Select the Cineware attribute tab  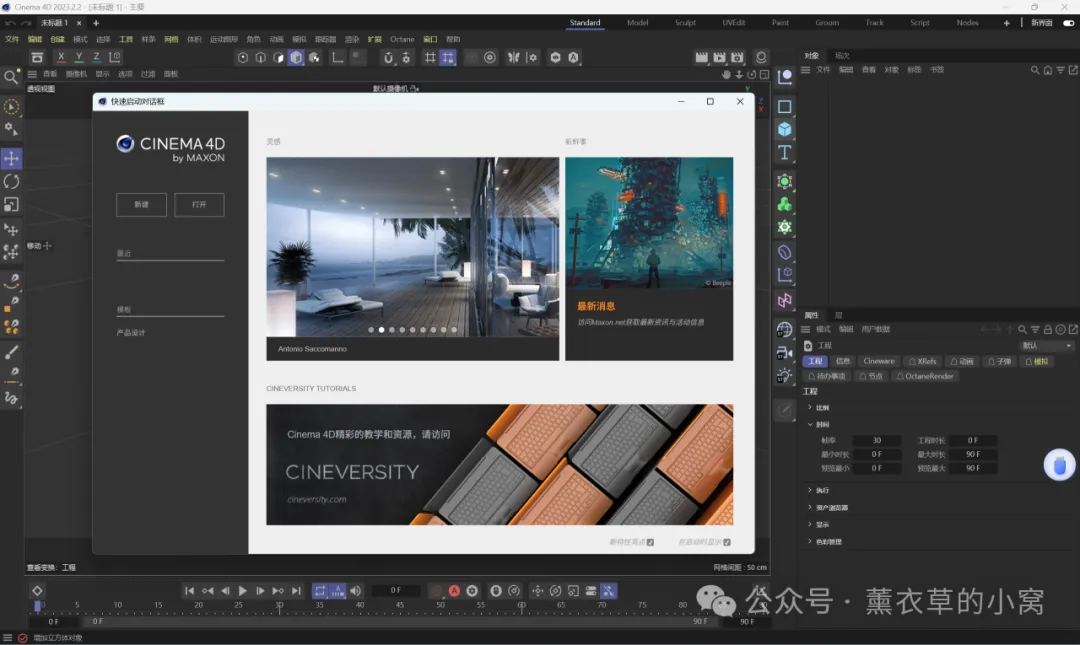879,361
